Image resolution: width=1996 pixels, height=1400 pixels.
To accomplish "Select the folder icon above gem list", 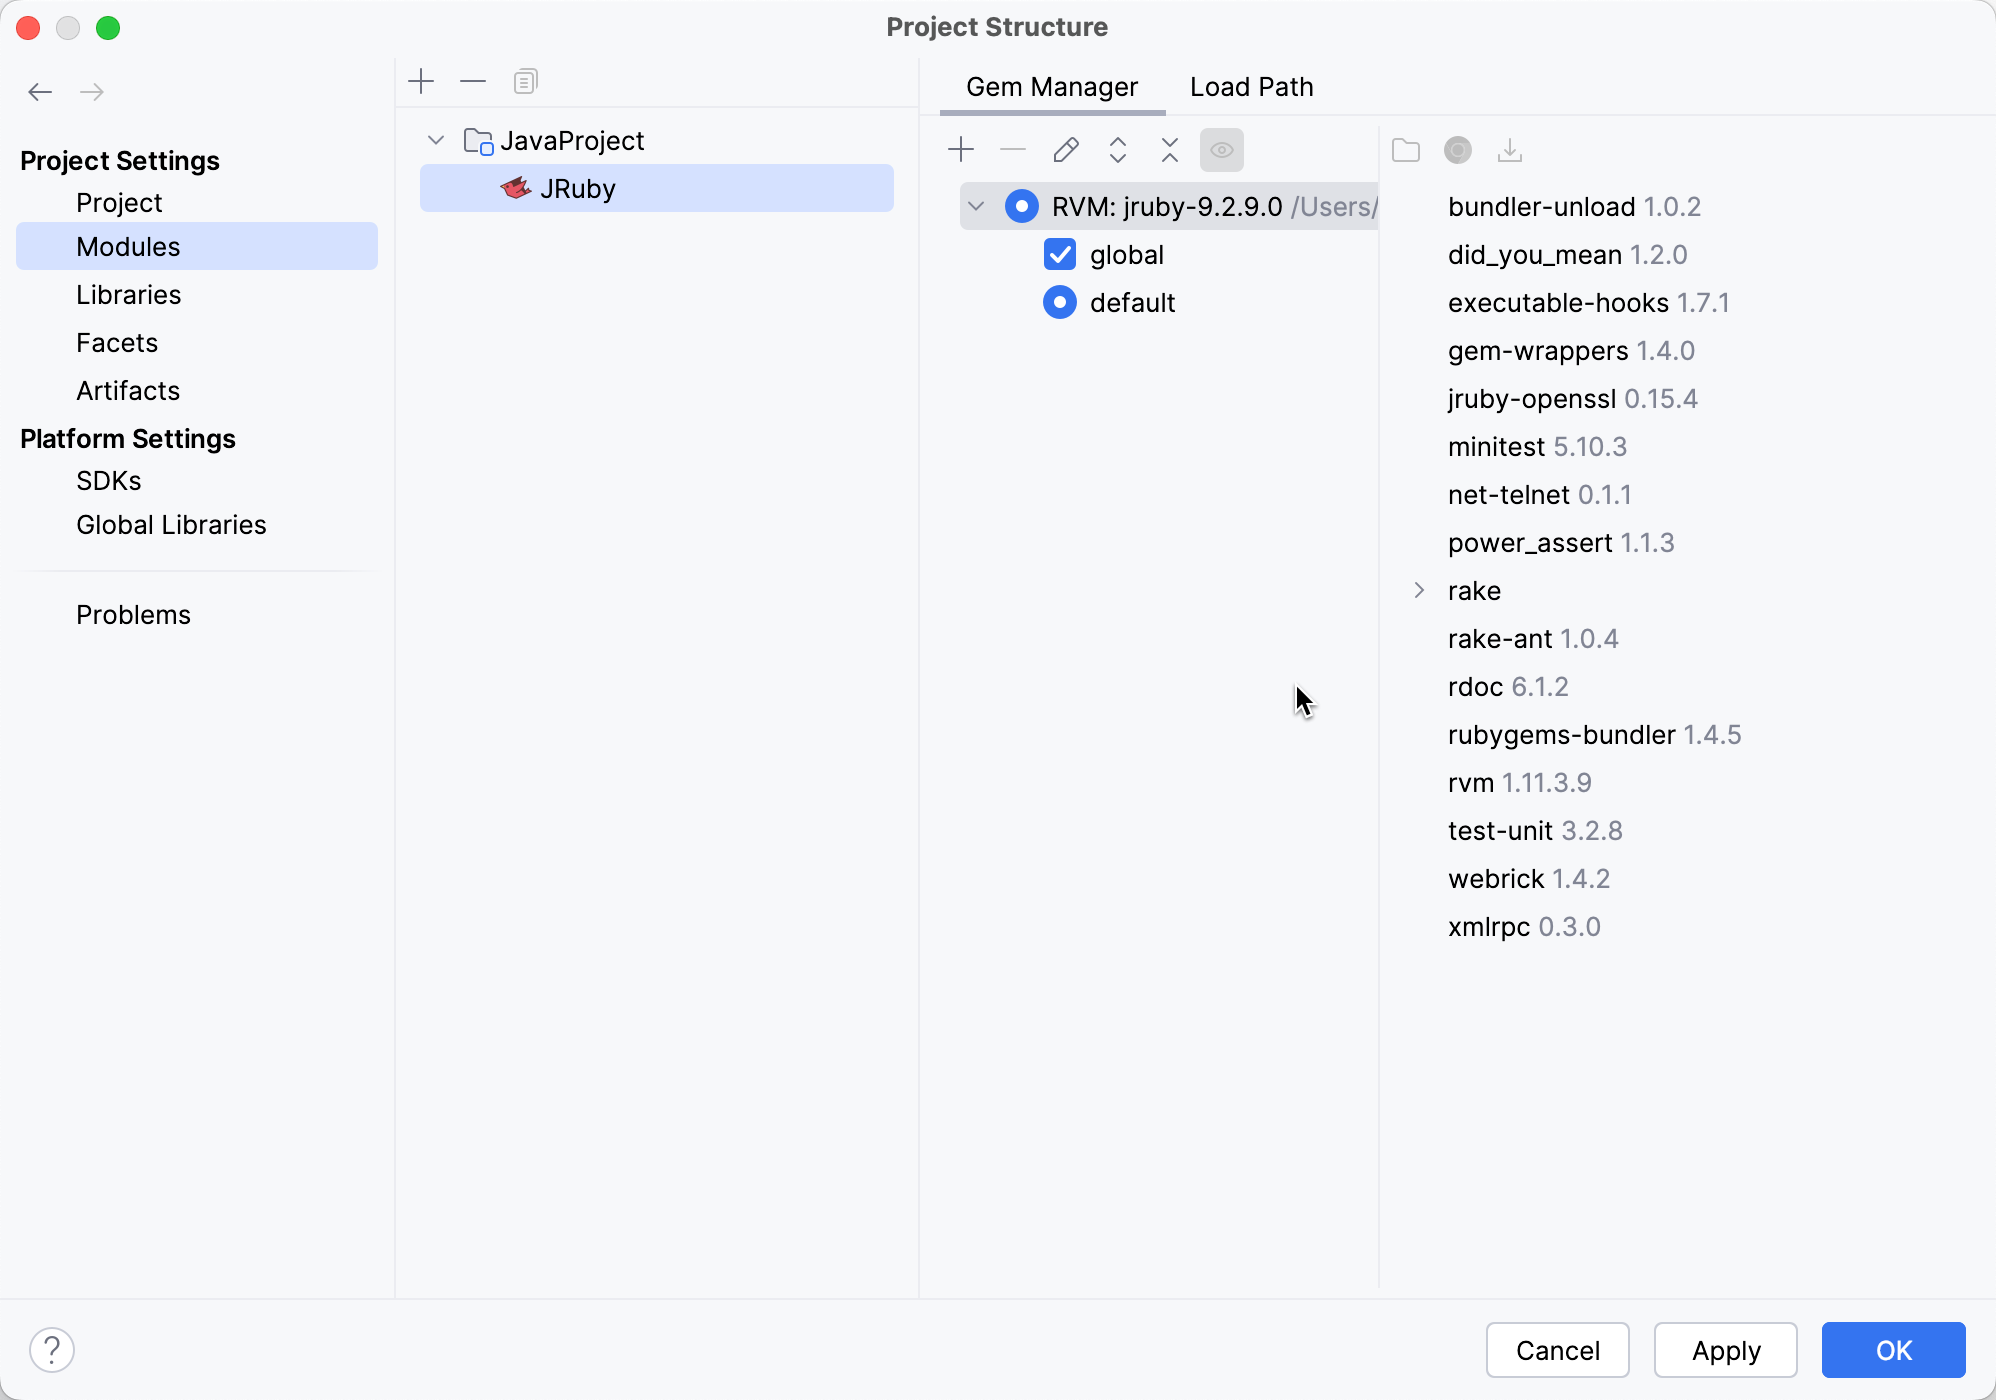I will pos(1406,150).
